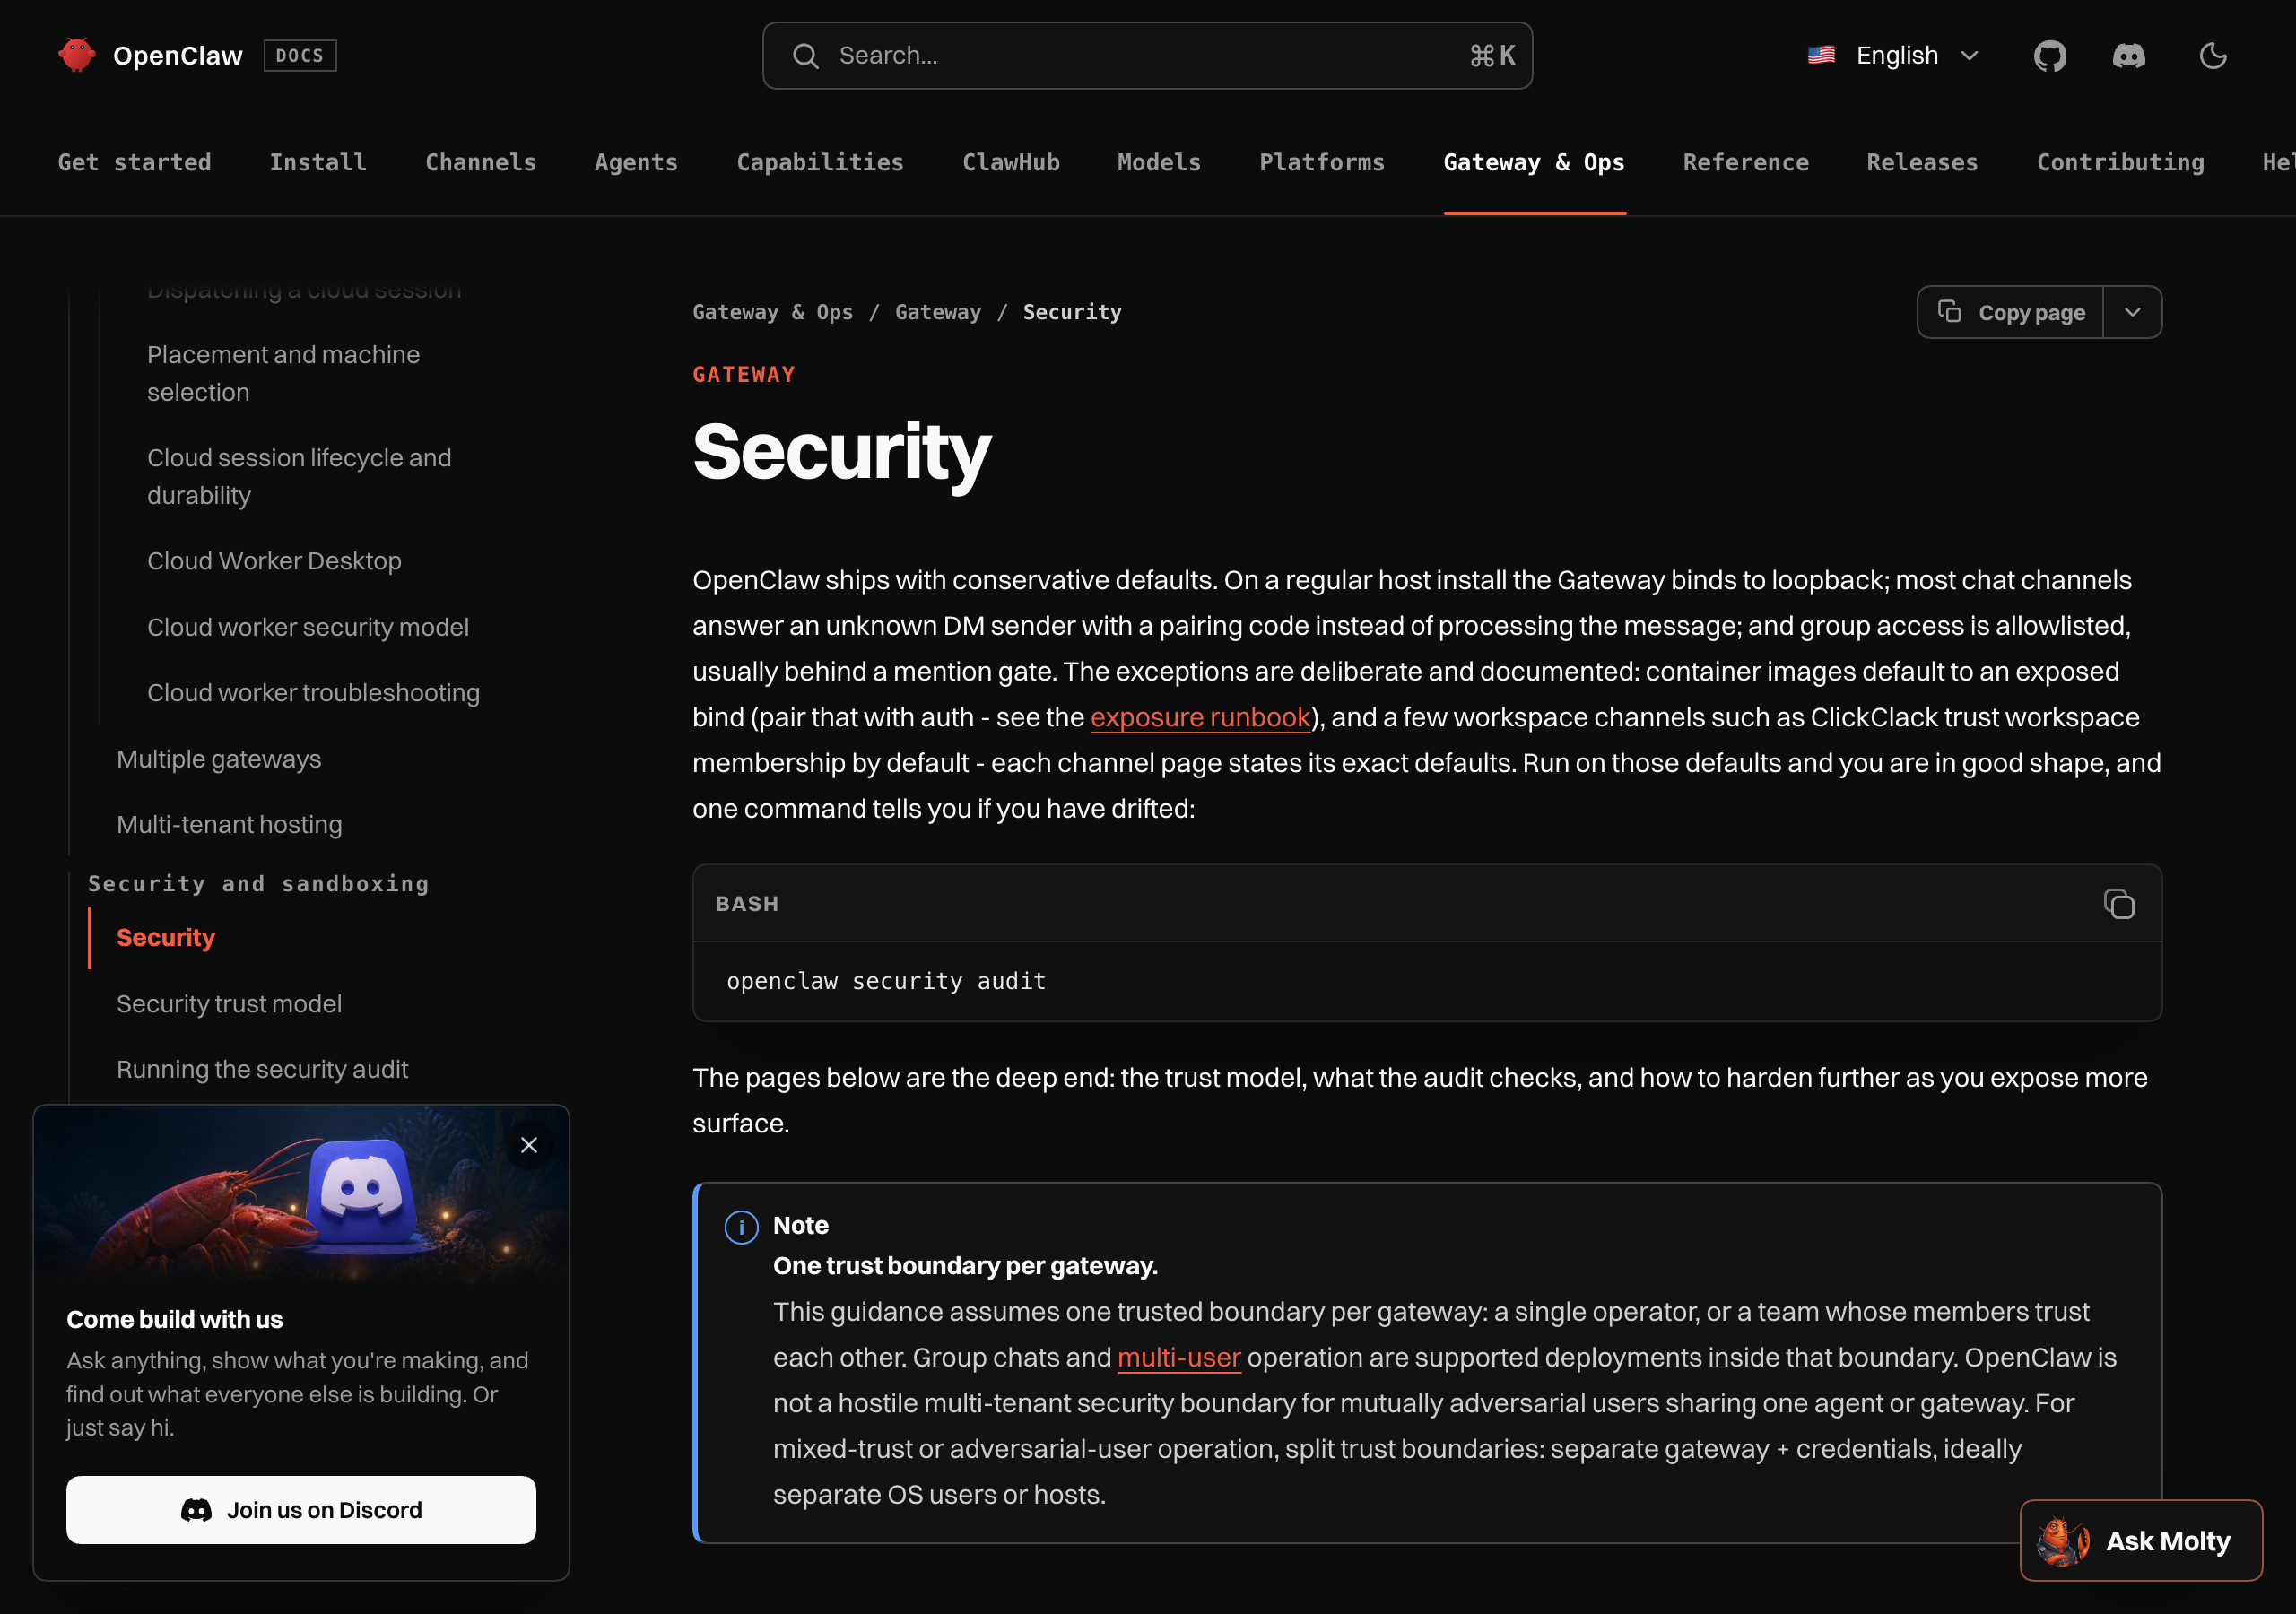The height and width of the screenshot is (1614, 2296).
Task: Open the GitHub repository icon
Action: (x=2049, y=56)
